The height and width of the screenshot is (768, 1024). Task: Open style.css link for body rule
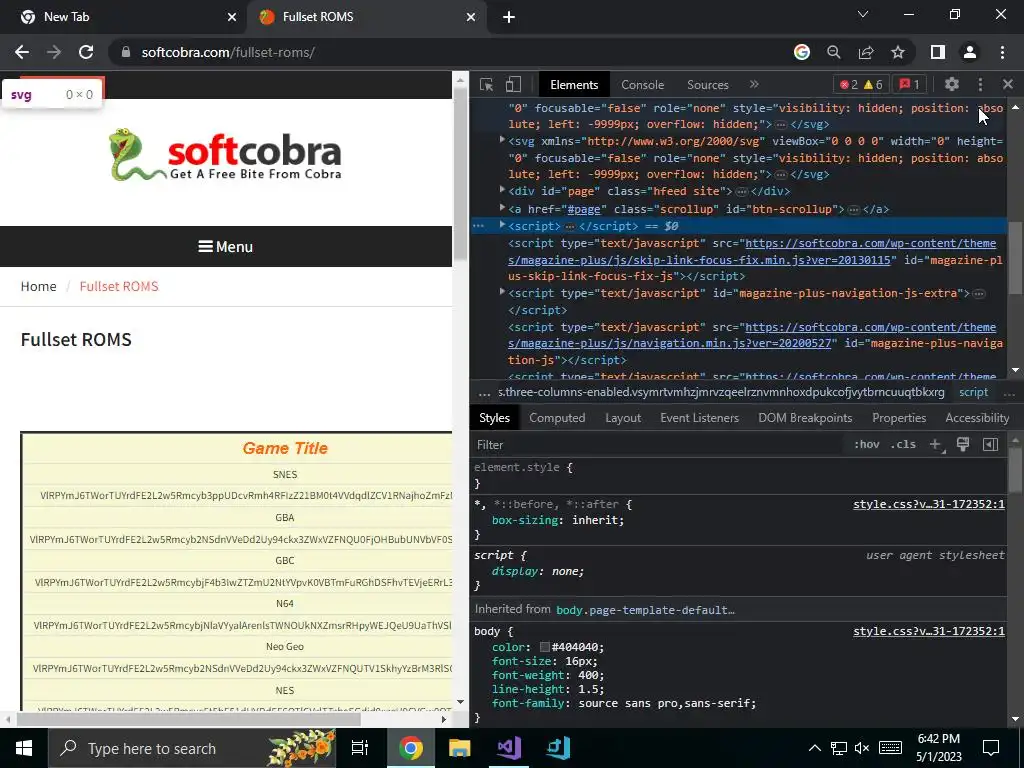(x=929, y=631)
